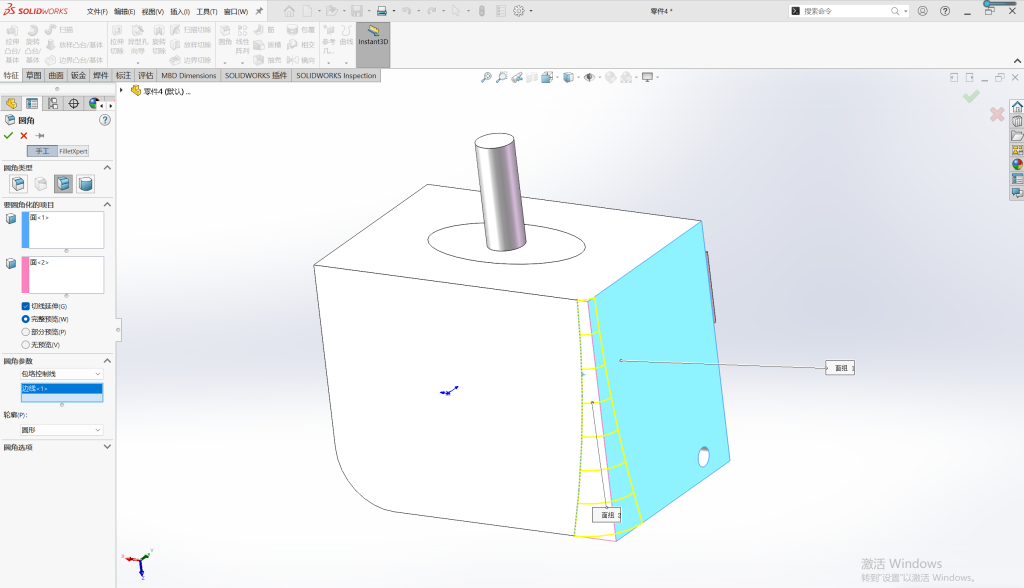1024x588 pixels.
Task: Toggle the Instant3D button
Action: 373,44
